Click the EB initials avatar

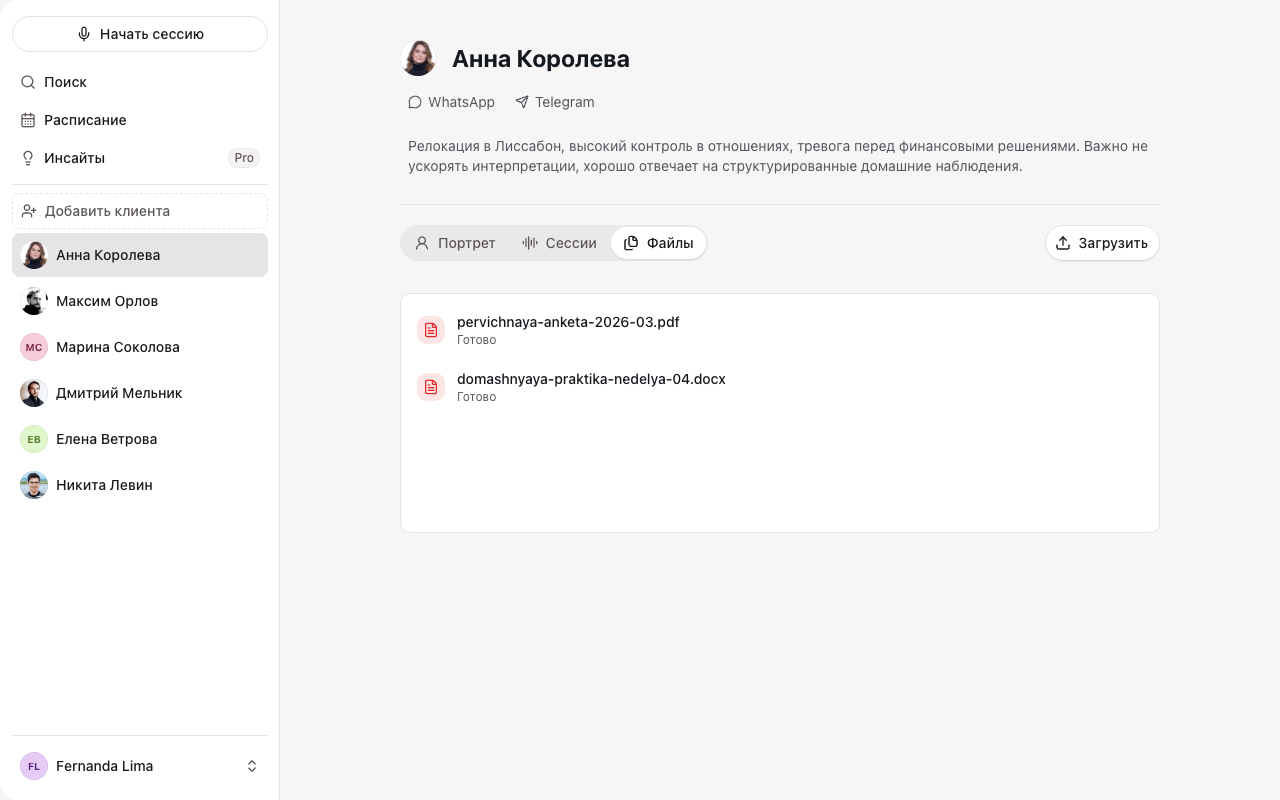(x=34, y=439)
